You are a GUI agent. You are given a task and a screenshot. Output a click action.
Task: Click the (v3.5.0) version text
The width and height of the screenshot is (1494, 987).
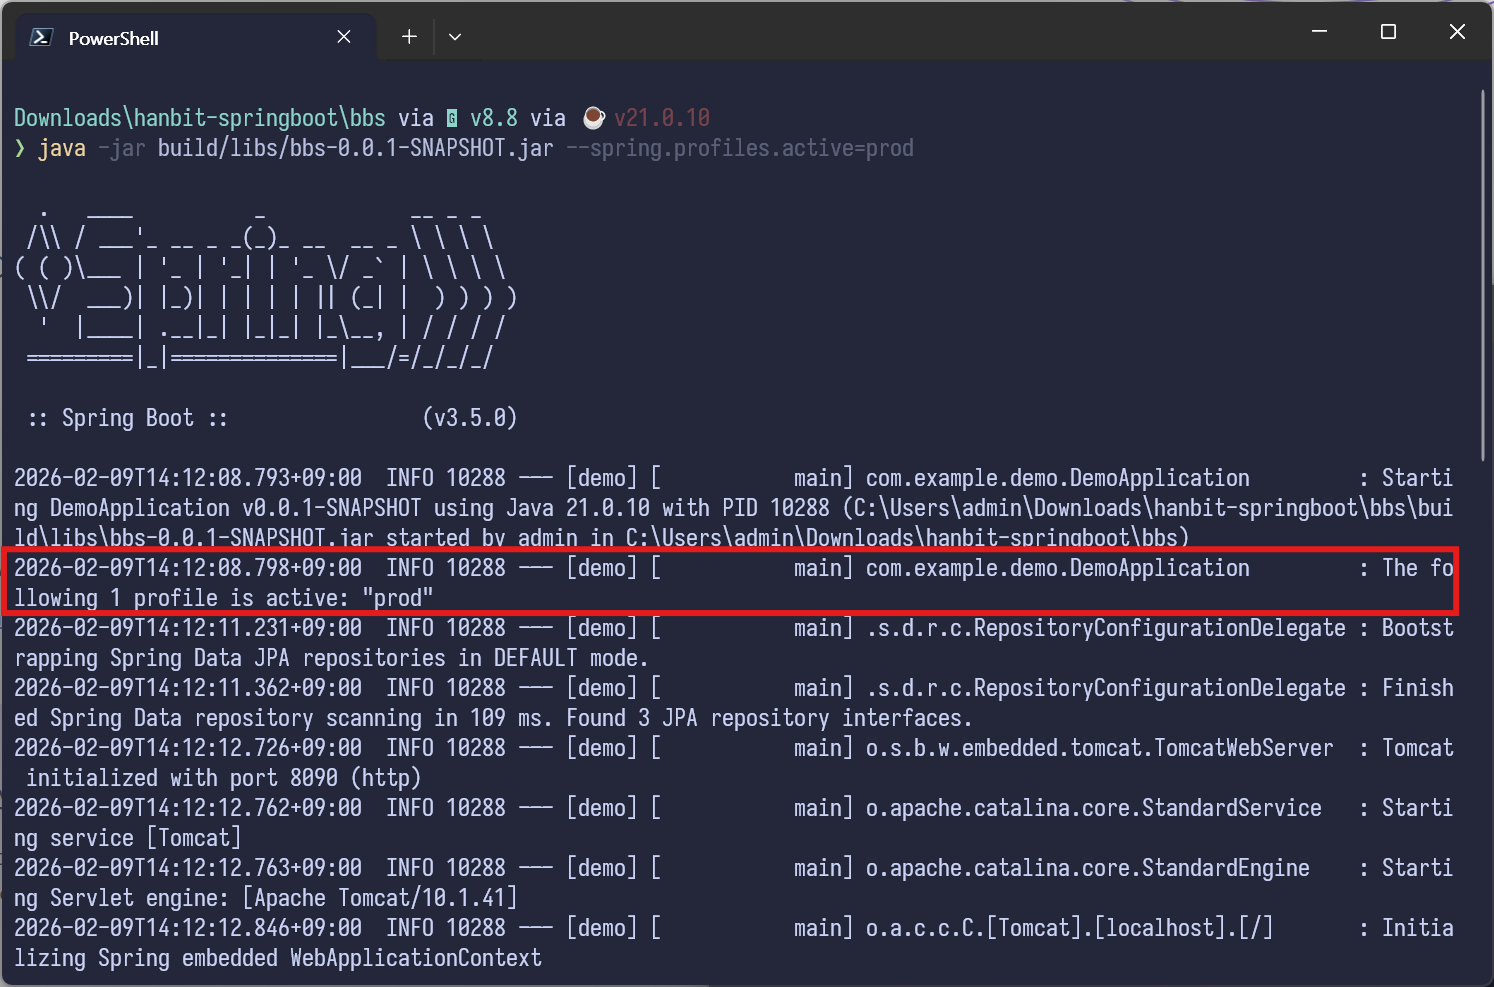pos(469,418)
